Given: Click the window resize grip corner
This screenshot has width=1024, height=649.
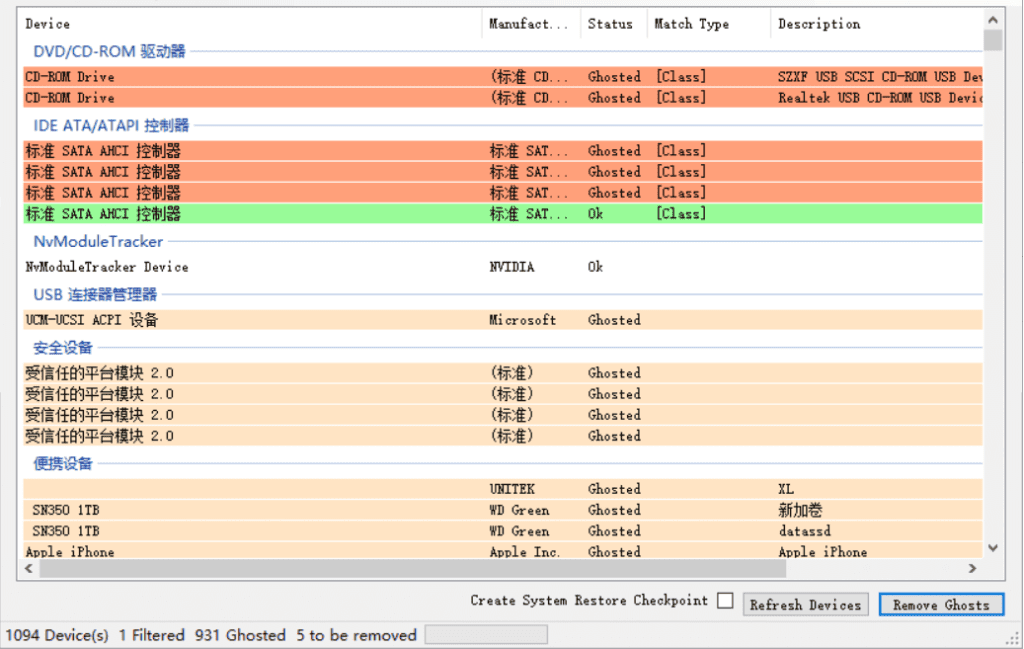Looking at the screenshot, I should tap(1014, 641).
